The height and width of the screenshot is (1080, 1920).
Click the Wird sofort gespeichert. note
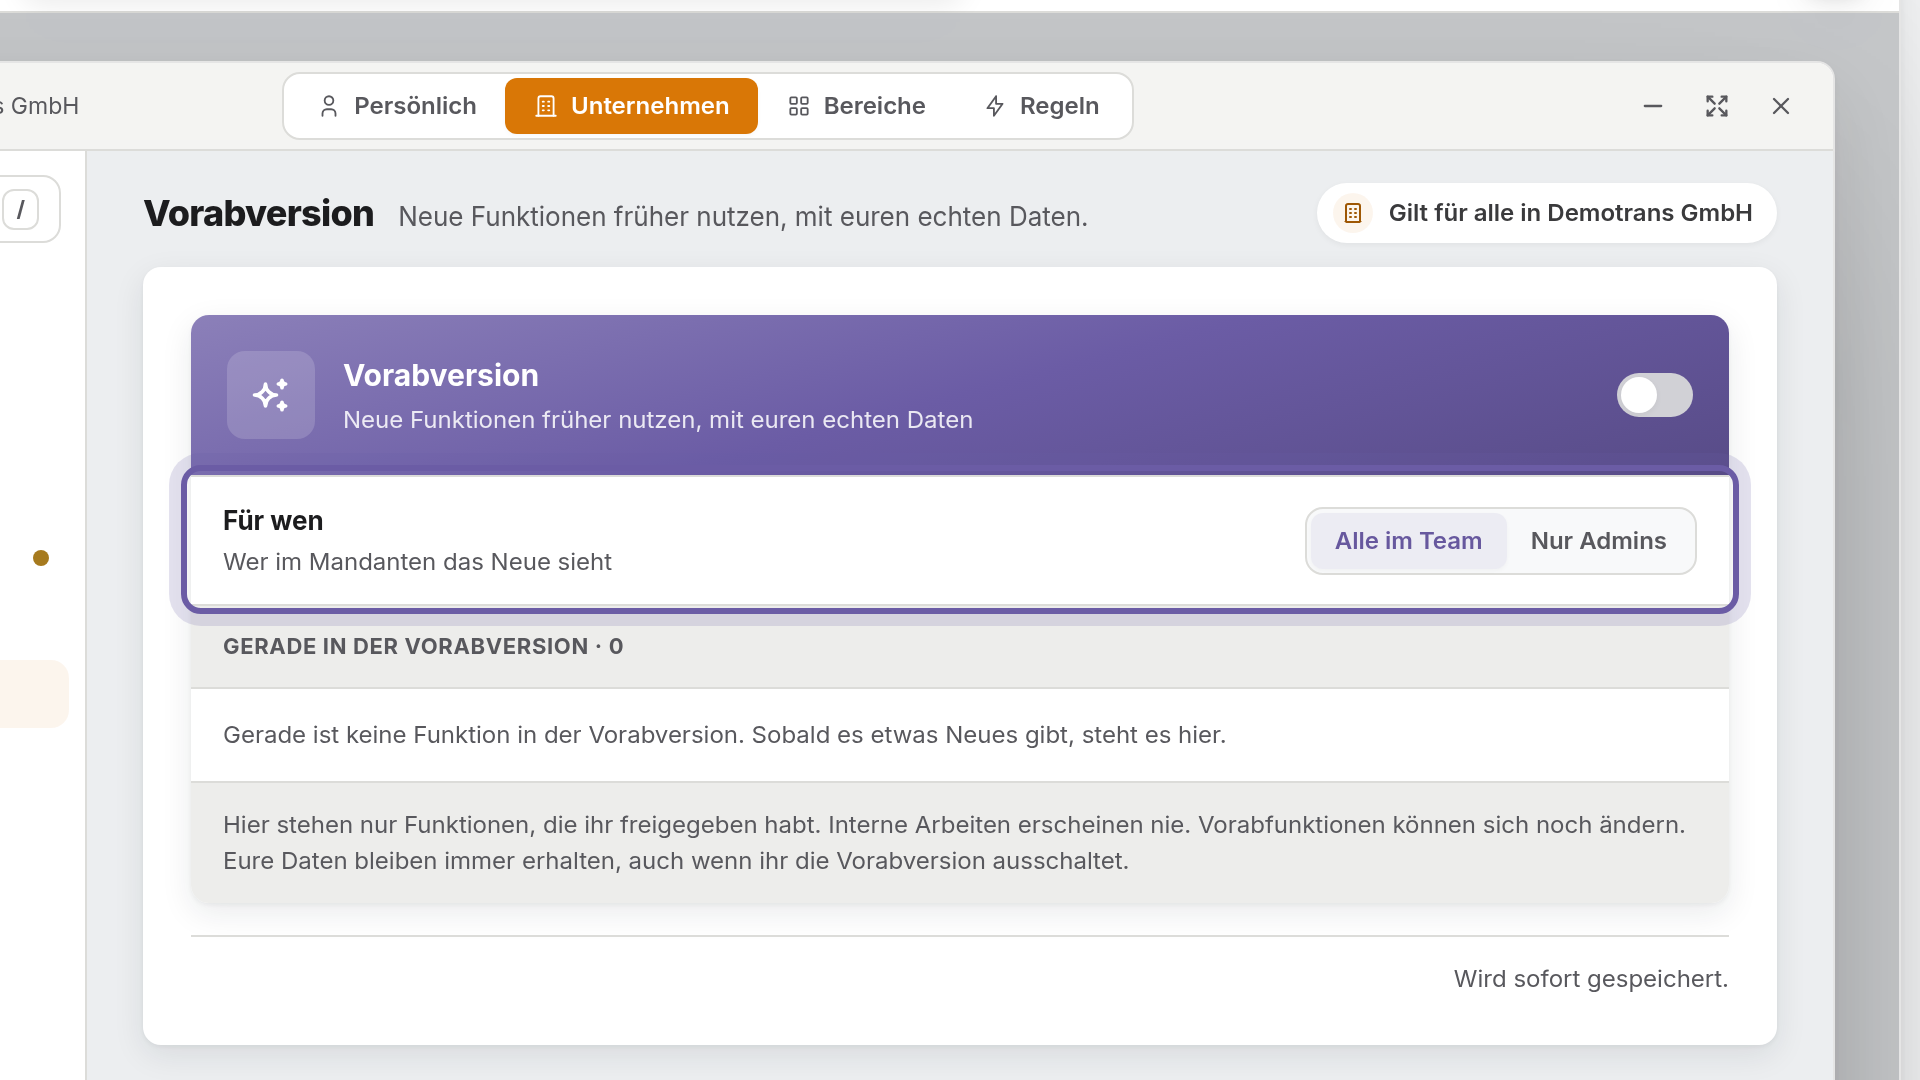pos(1591,979)
